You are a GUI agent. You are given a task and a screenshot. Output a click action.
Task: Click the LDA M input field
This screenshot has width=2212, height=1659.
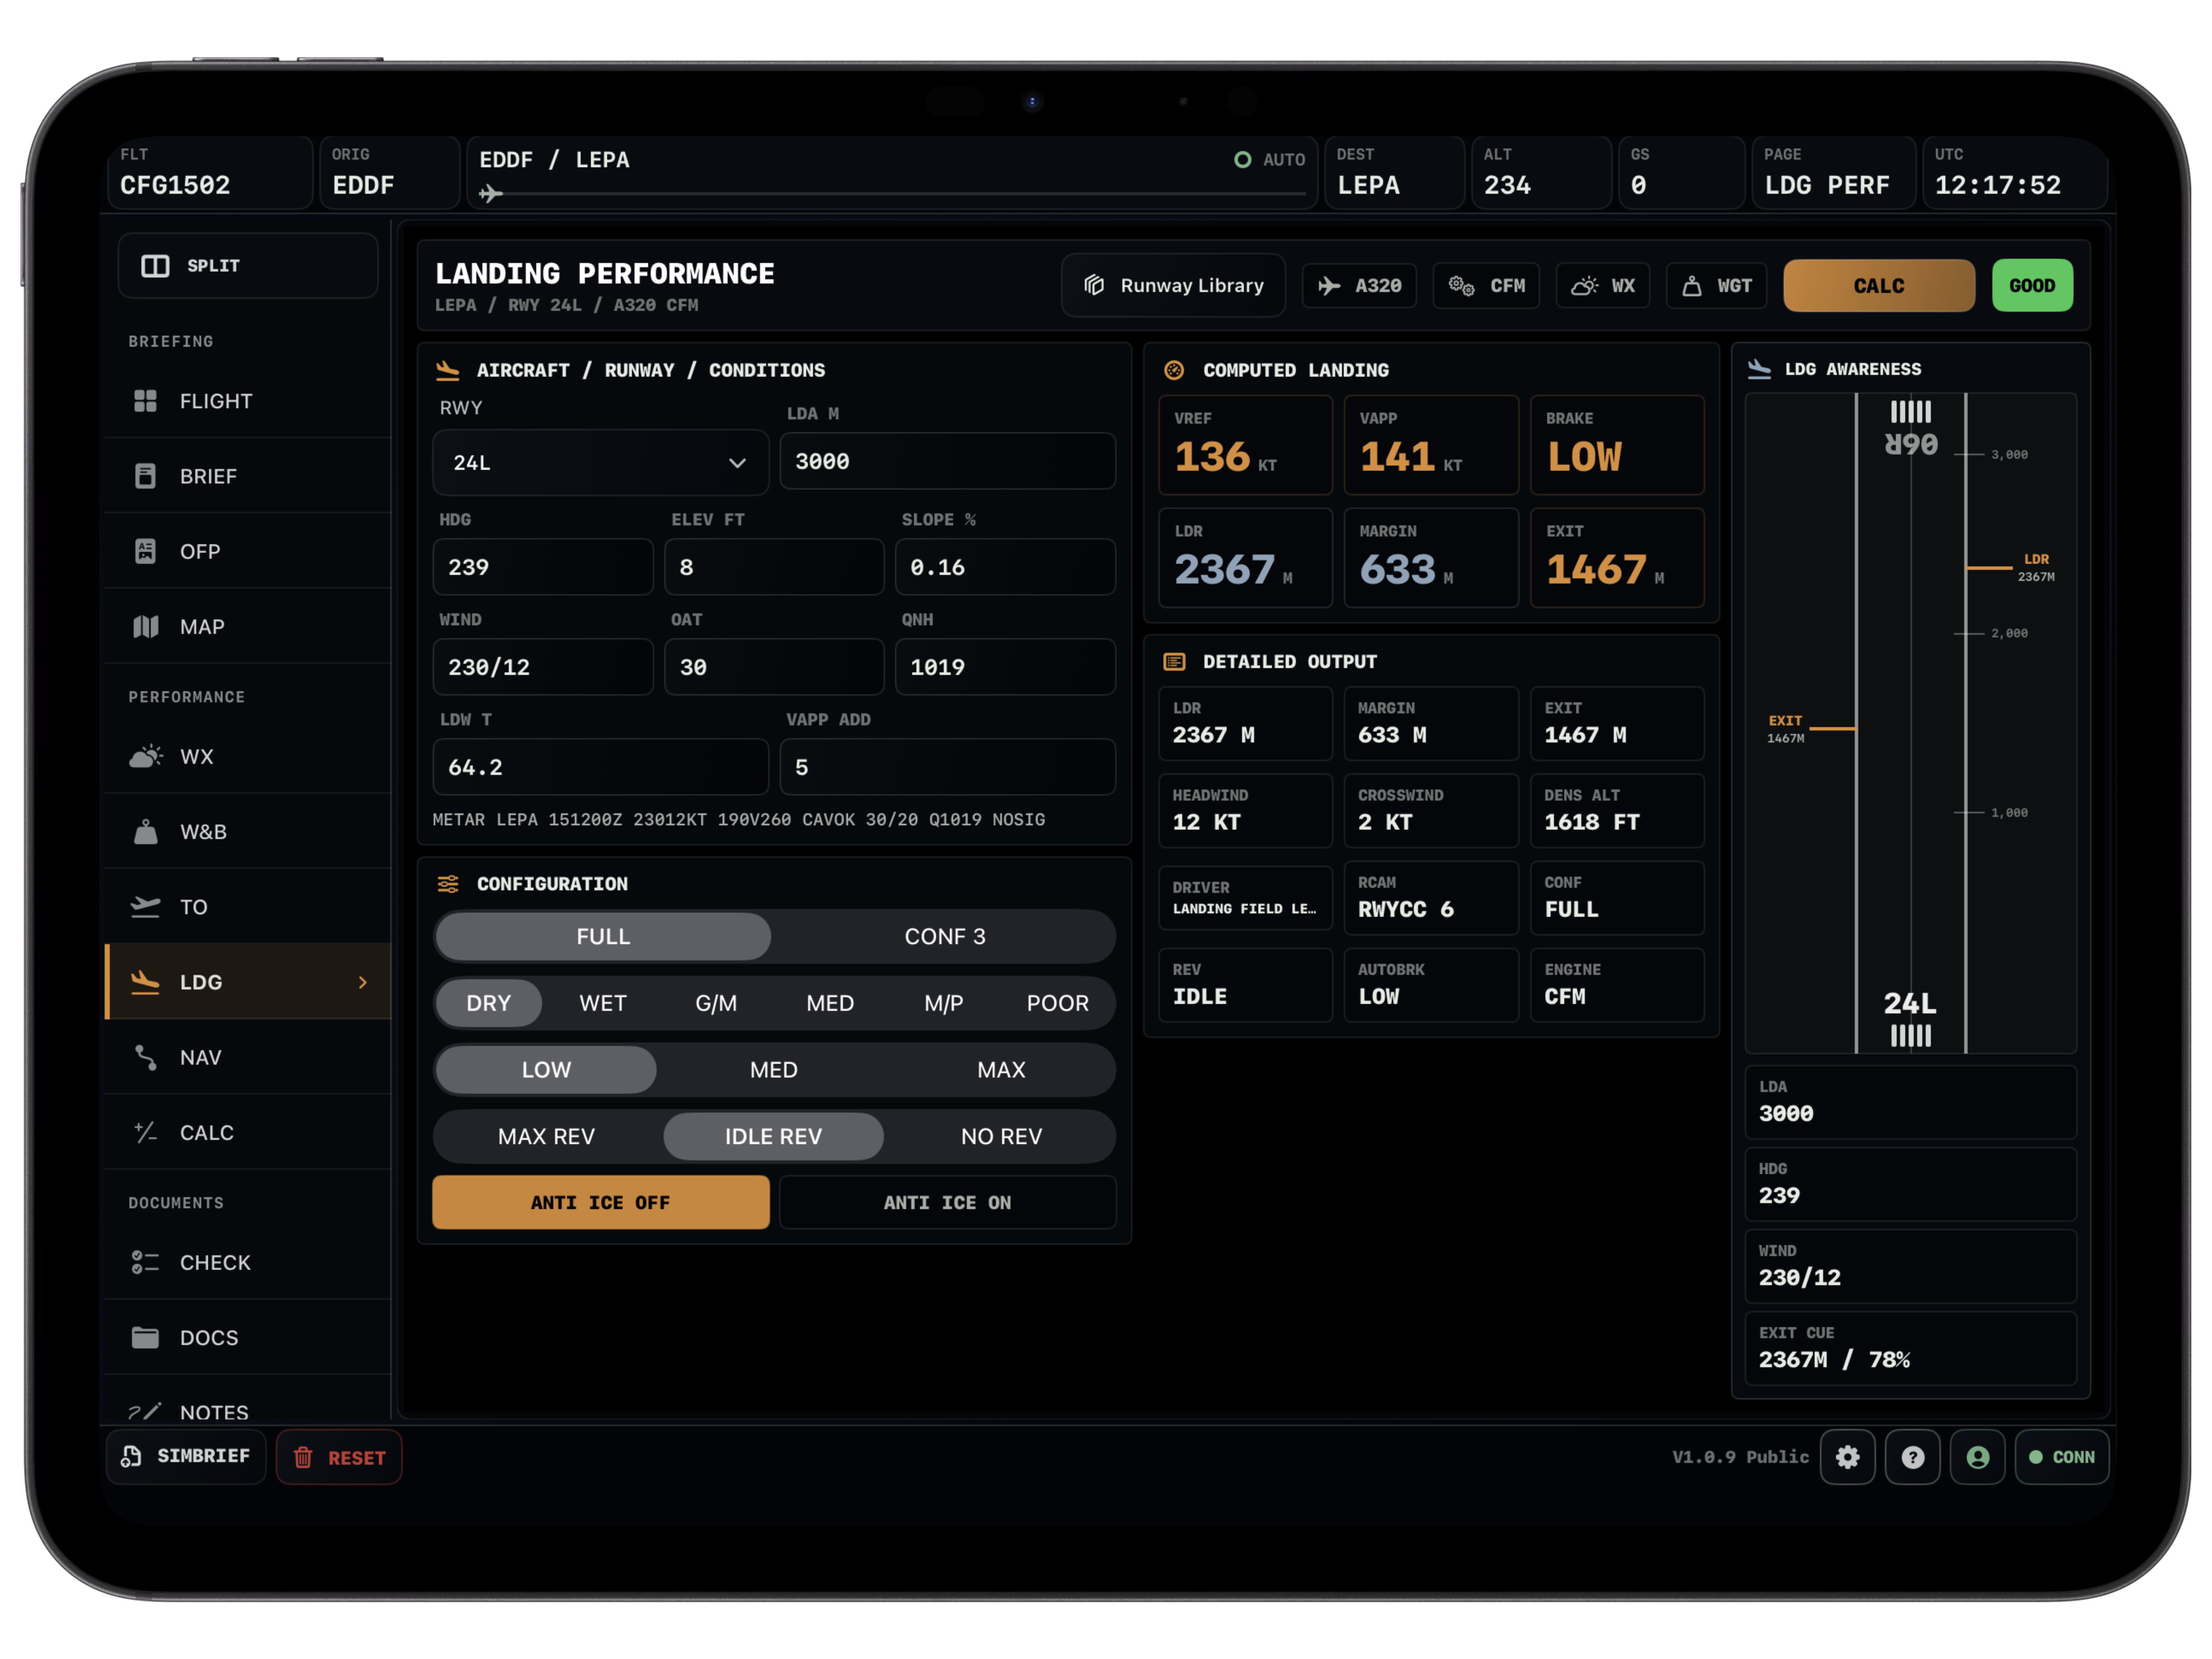click(x=947, y=461)
